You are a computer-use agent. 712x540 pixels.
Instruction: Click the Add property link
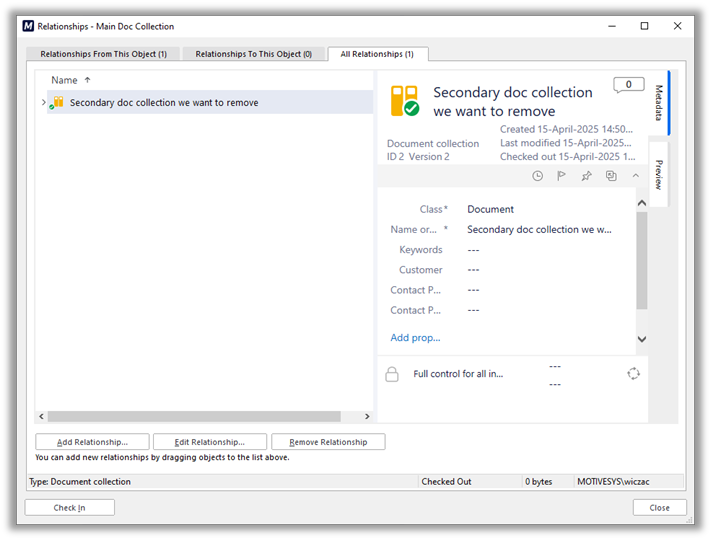[x=415, y=338]
